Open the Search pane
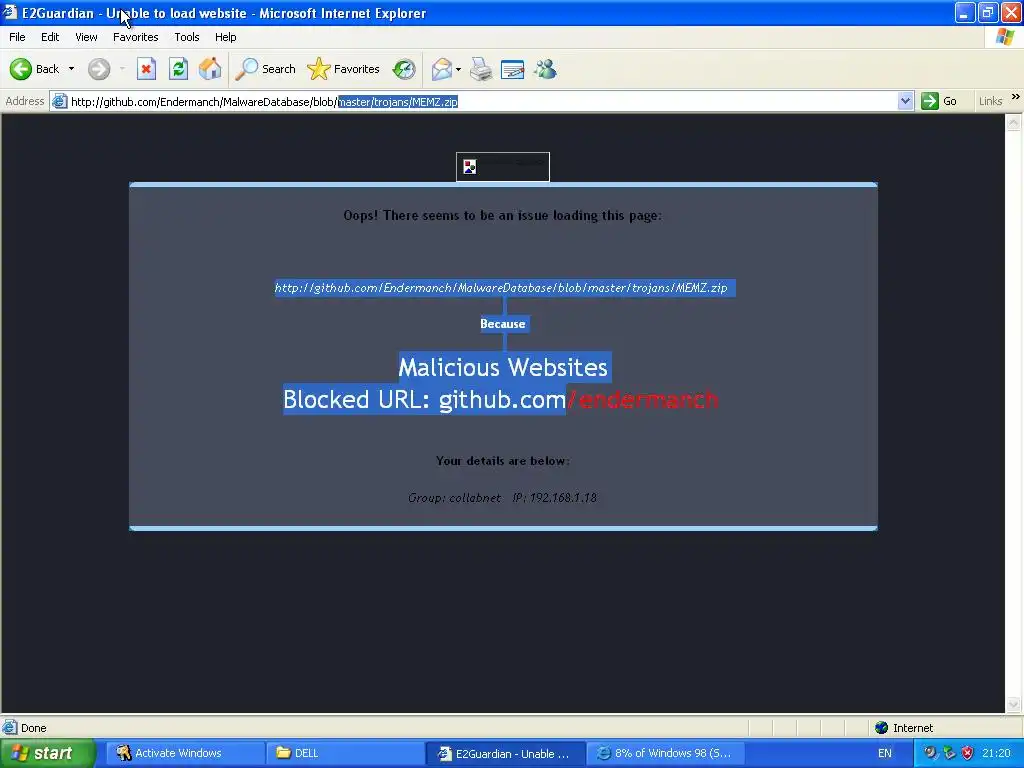1024x768 pixels. click(x=265, y=69)
